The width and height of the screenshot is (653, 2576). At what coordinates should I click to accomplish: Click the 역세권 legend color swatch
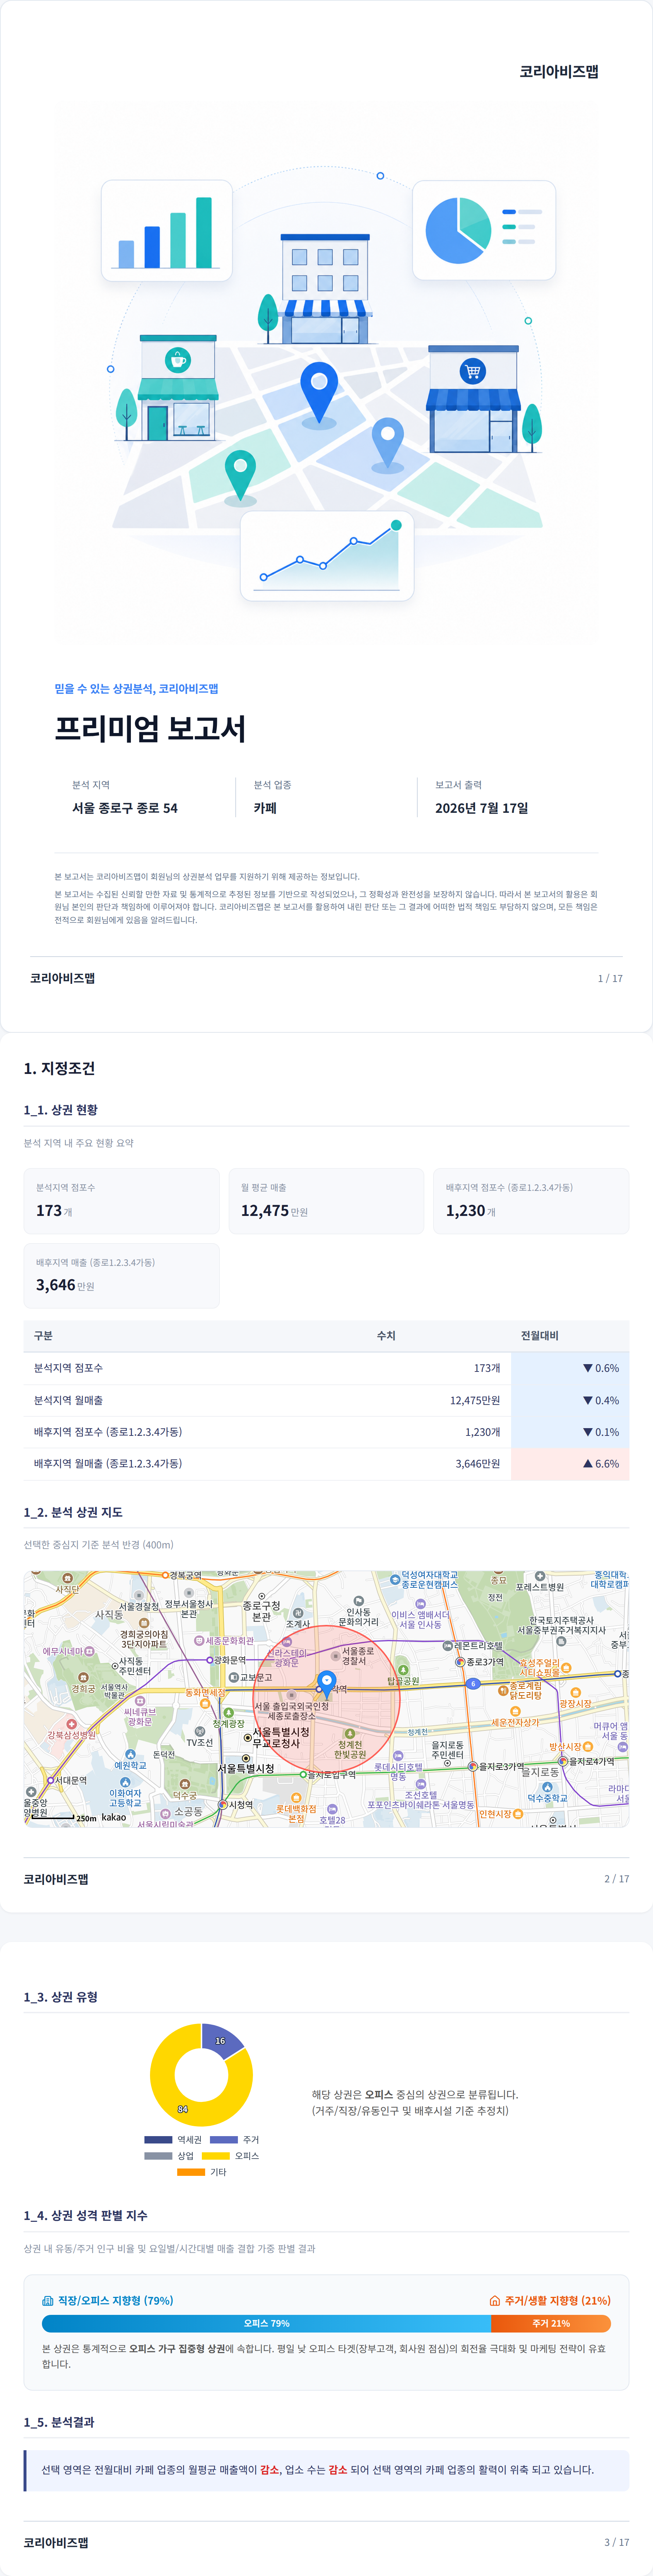pyautogui.click(x=158, y=2140)
